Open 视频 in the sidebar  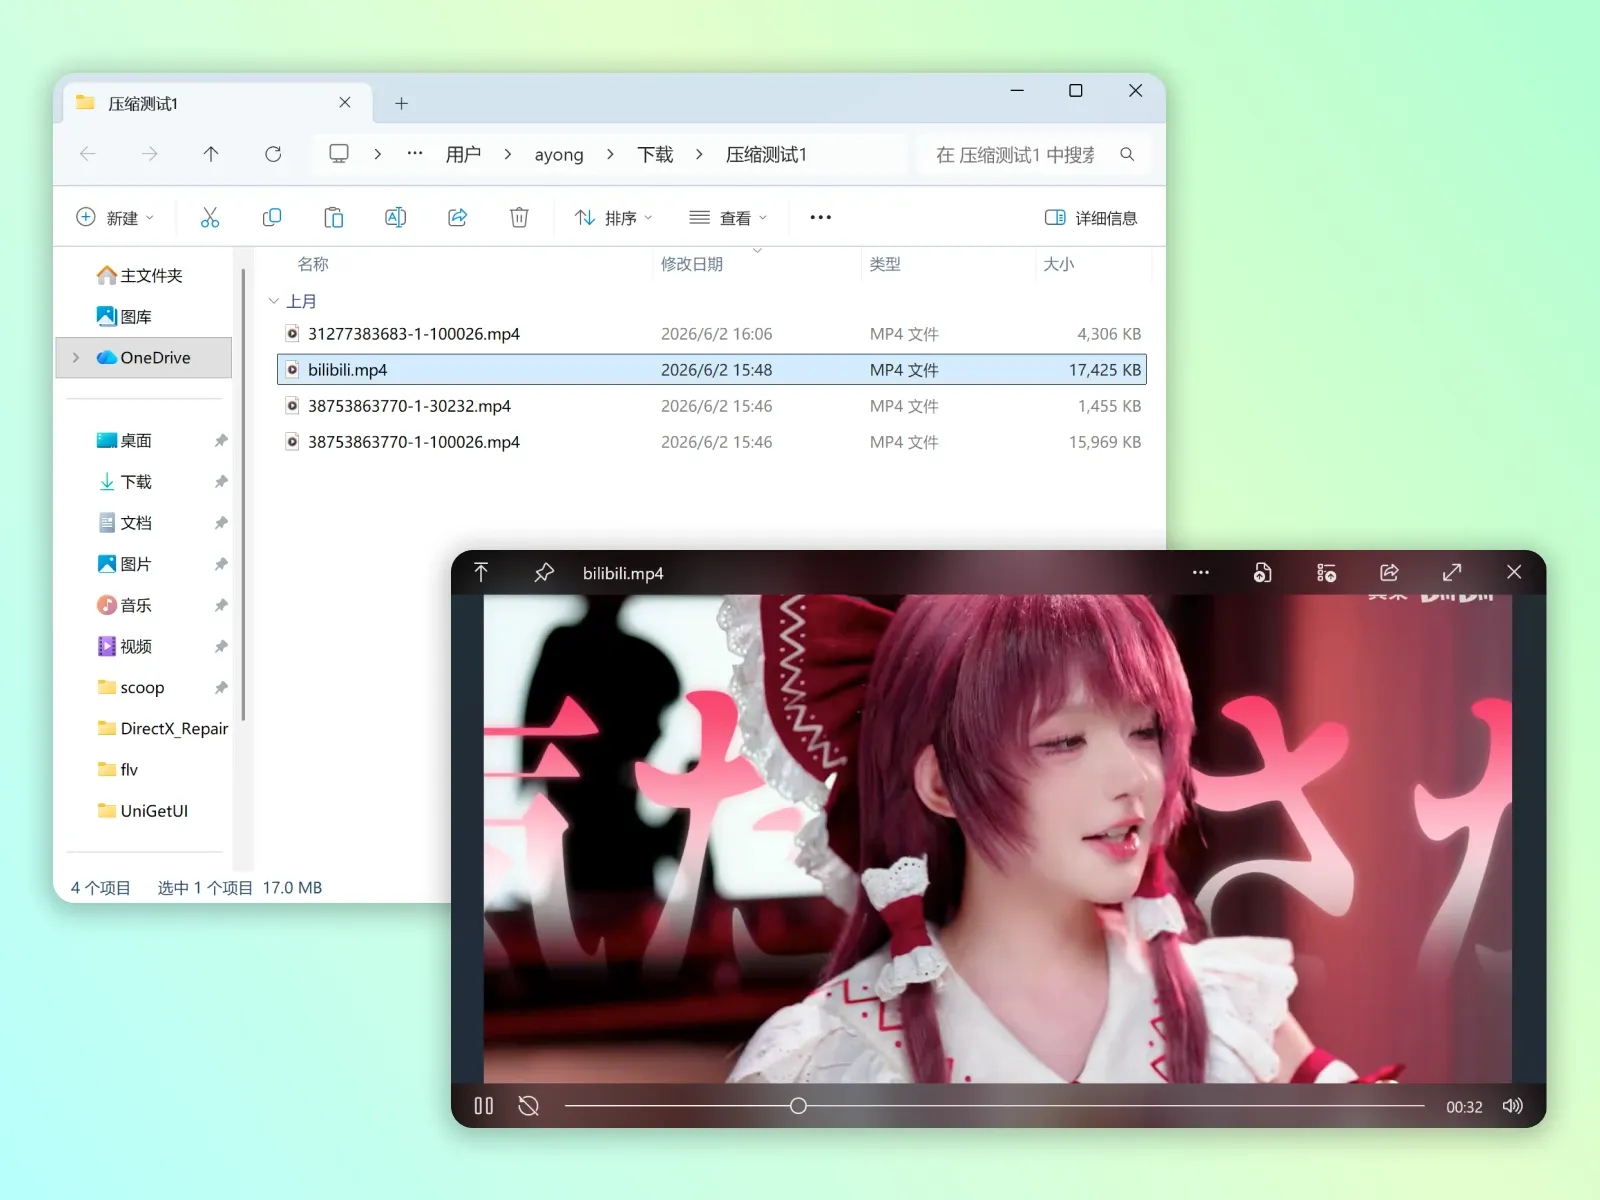click(x=125, y=646)
